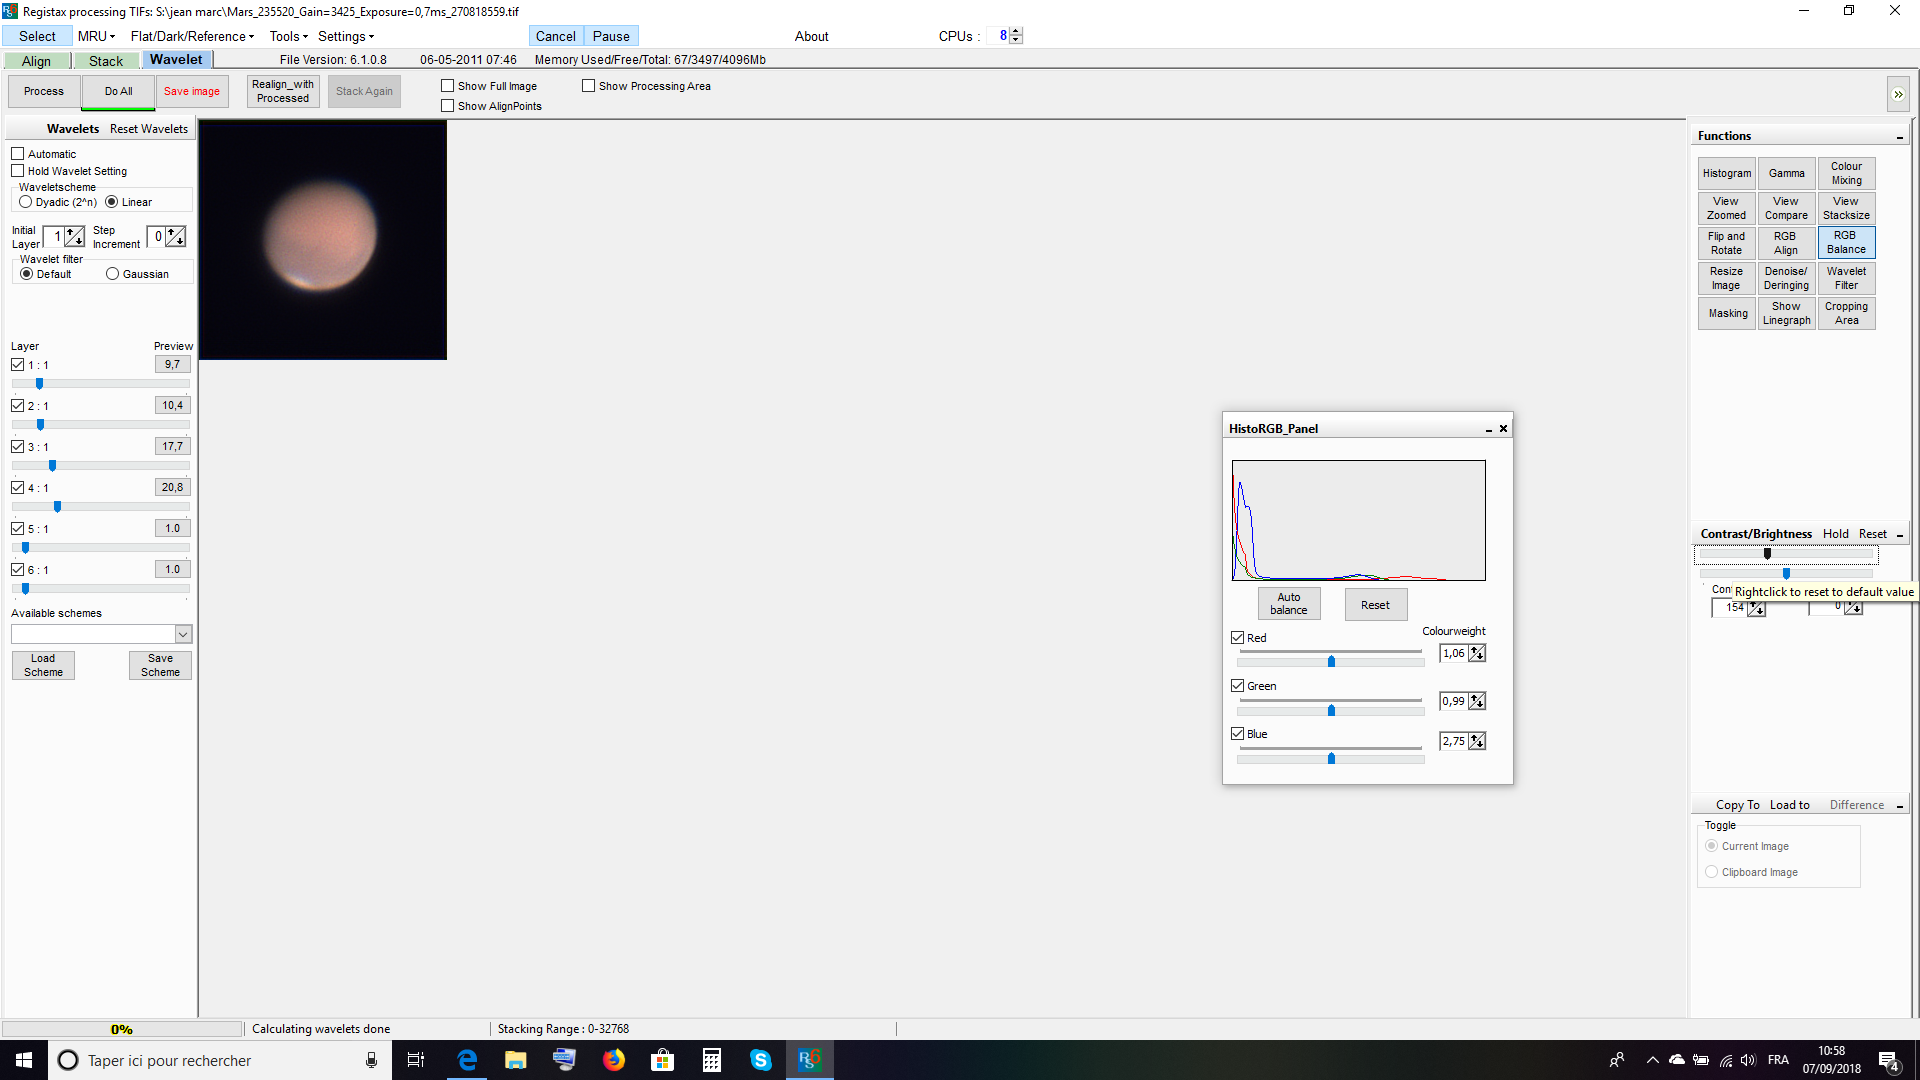Open the Tools menu
This screenshot has height=1080, width=1920.
click(x=288, y=36)
